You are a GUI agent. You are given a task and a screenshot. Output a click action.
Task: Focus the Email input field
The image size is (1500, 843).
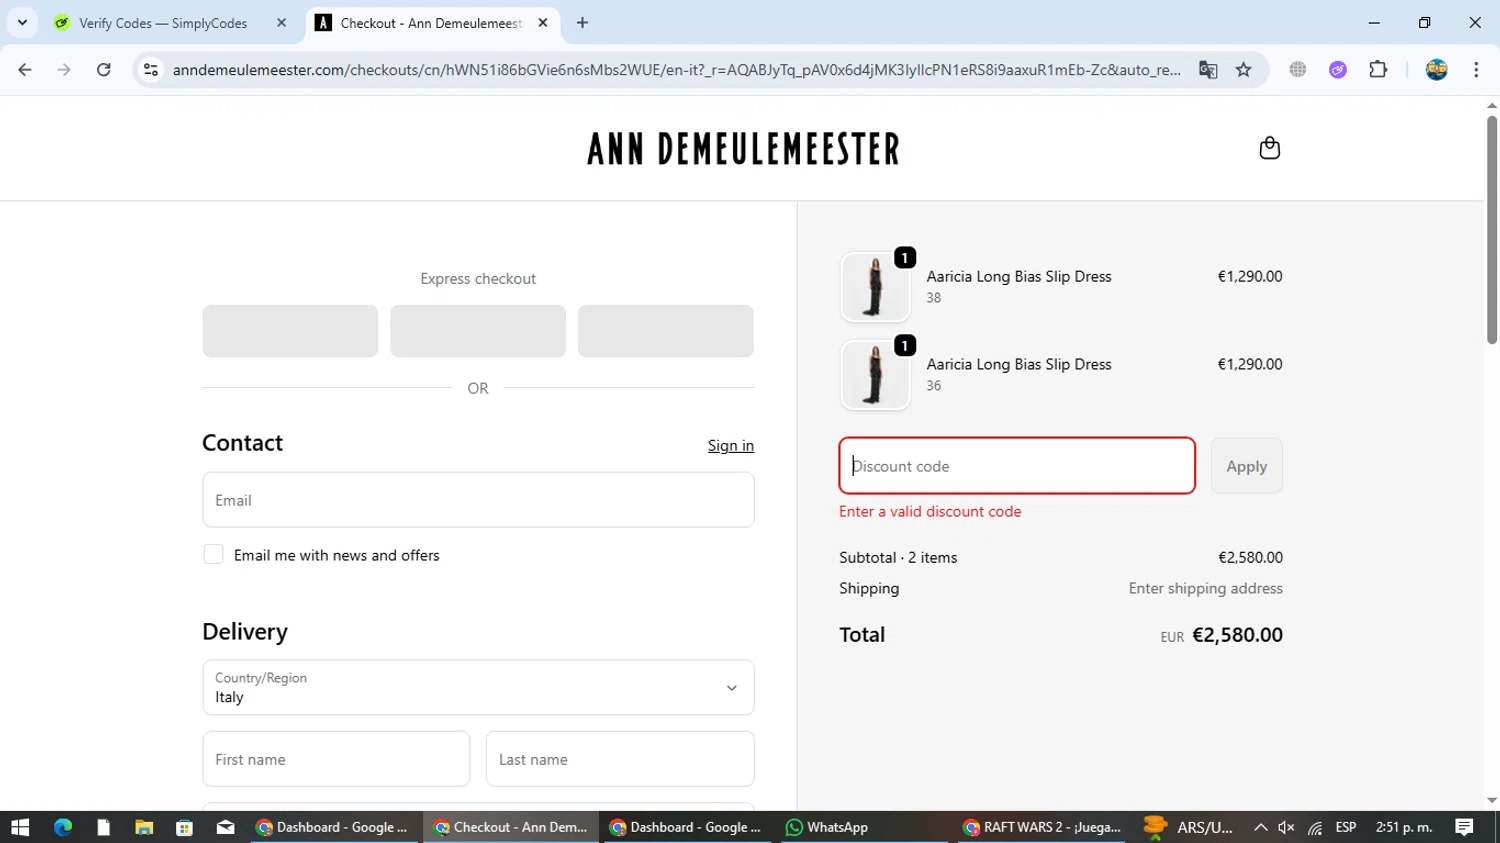pyautogui.click(x=478, y=500)
